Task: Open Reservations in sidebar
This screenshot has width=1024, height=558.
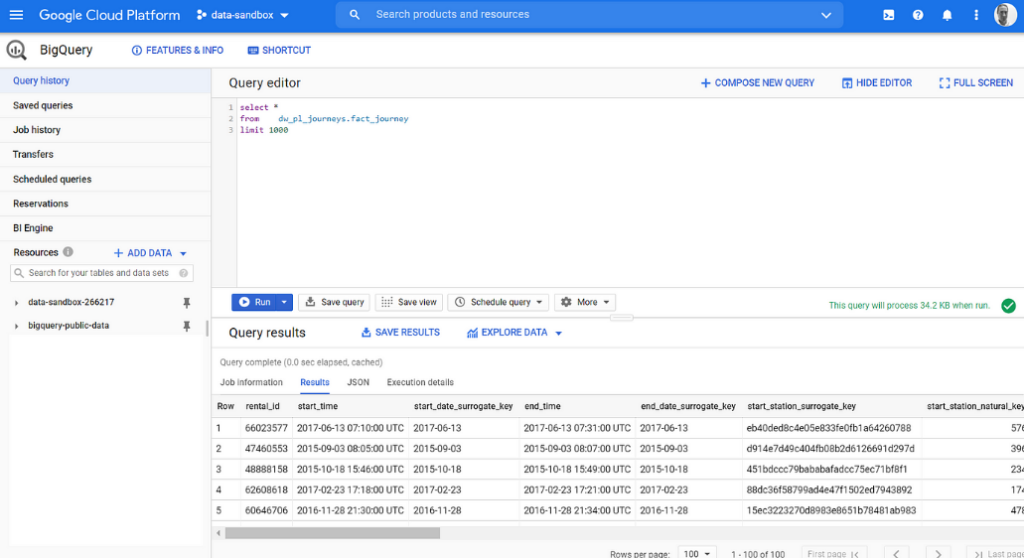Action: click(x=105, y=204)
